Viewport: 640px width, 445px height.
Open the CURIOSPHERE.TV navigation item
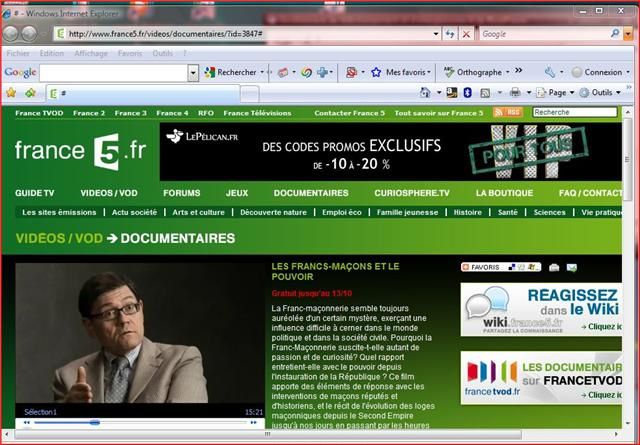coord(412,193)
